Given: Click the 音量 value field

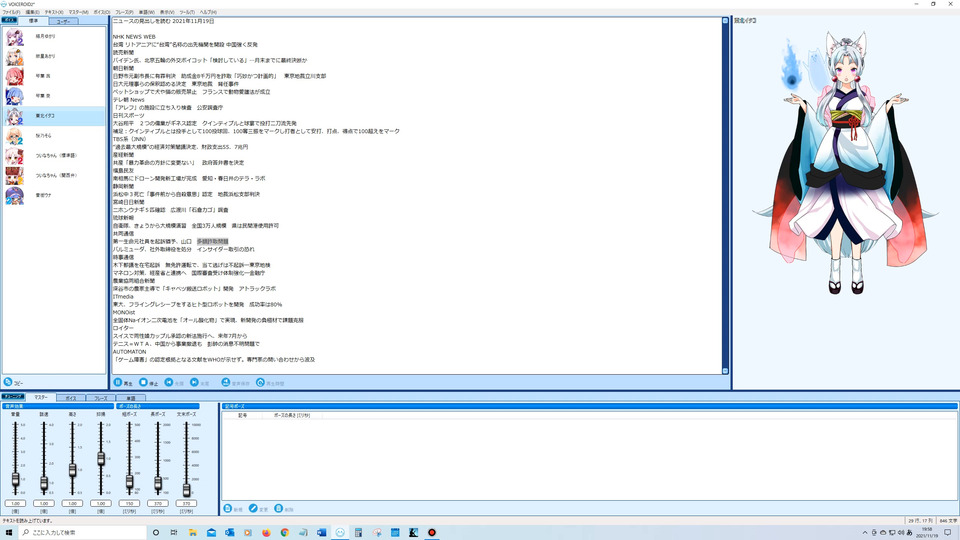Looking at the screenshot, I should 15,503.
